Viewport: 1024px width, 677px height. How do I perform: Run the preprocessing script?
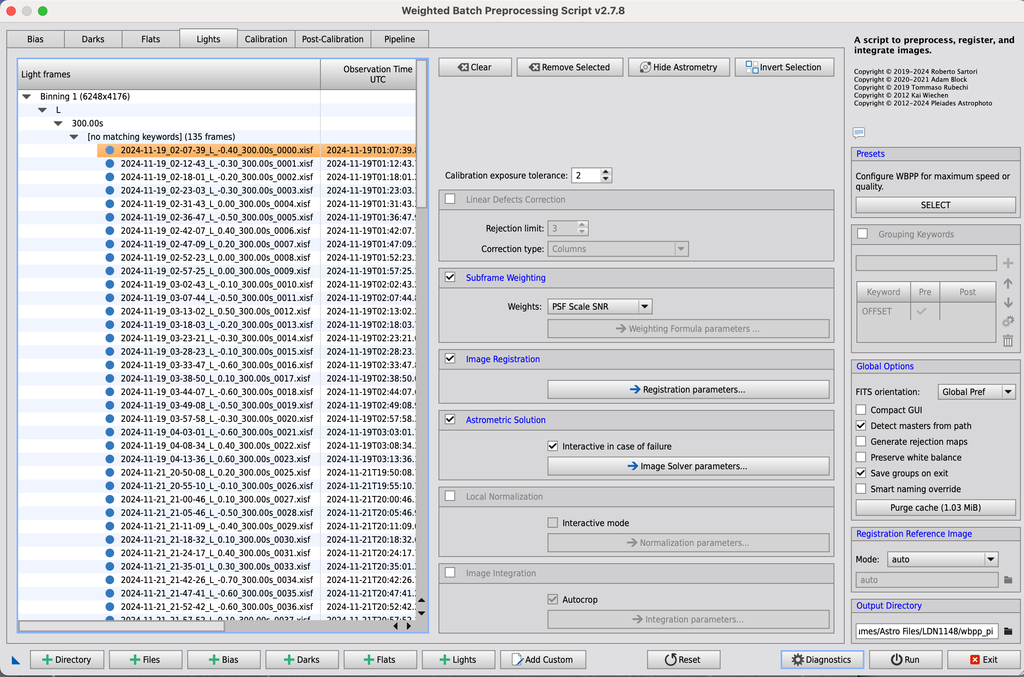(x=905, y=659)
